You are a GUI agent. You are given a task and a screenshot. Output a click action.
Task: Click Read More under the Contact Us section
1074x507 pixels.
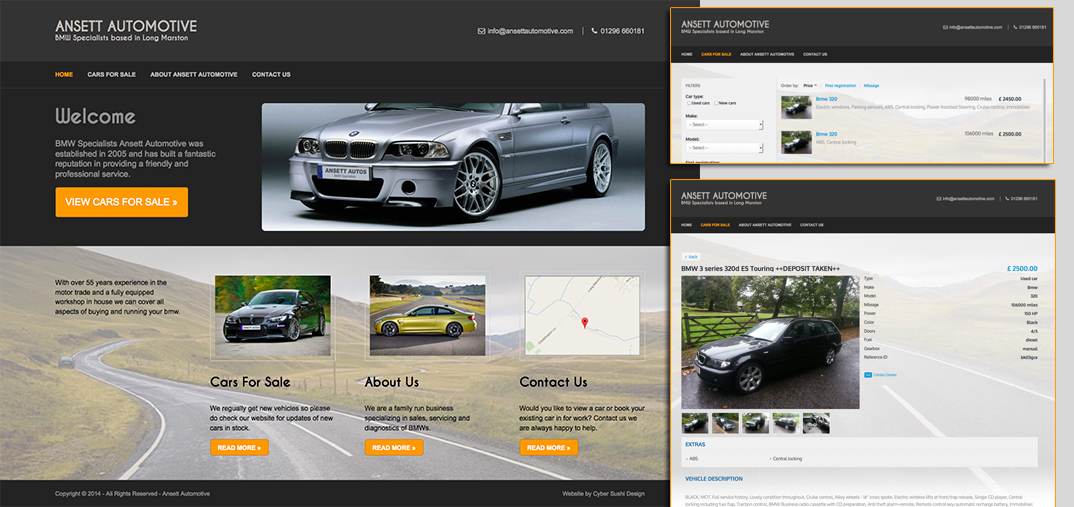point(549,448)
